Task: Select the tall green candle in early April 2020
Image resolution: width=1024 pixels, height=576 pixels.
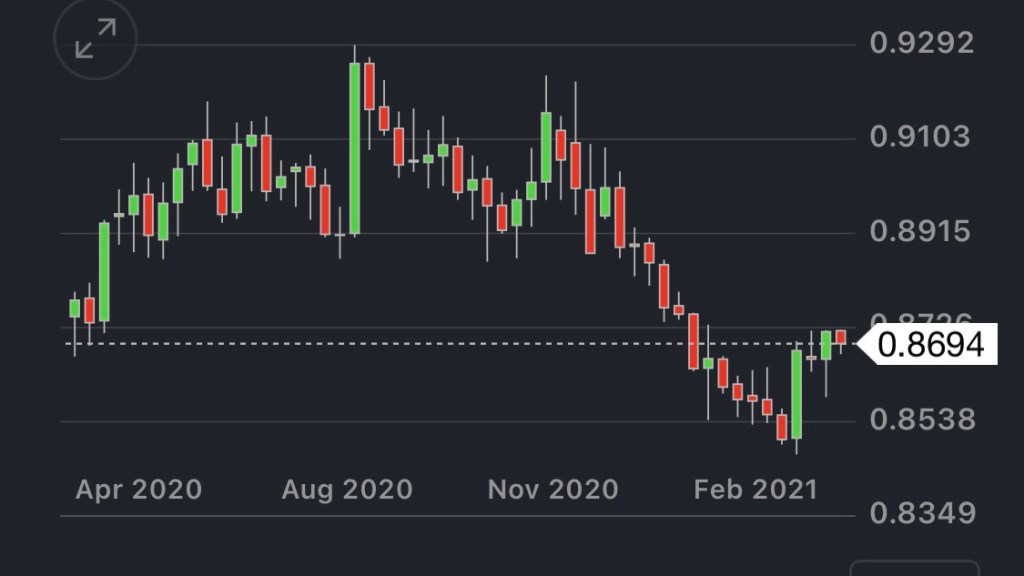Action: tap(104, 270)
